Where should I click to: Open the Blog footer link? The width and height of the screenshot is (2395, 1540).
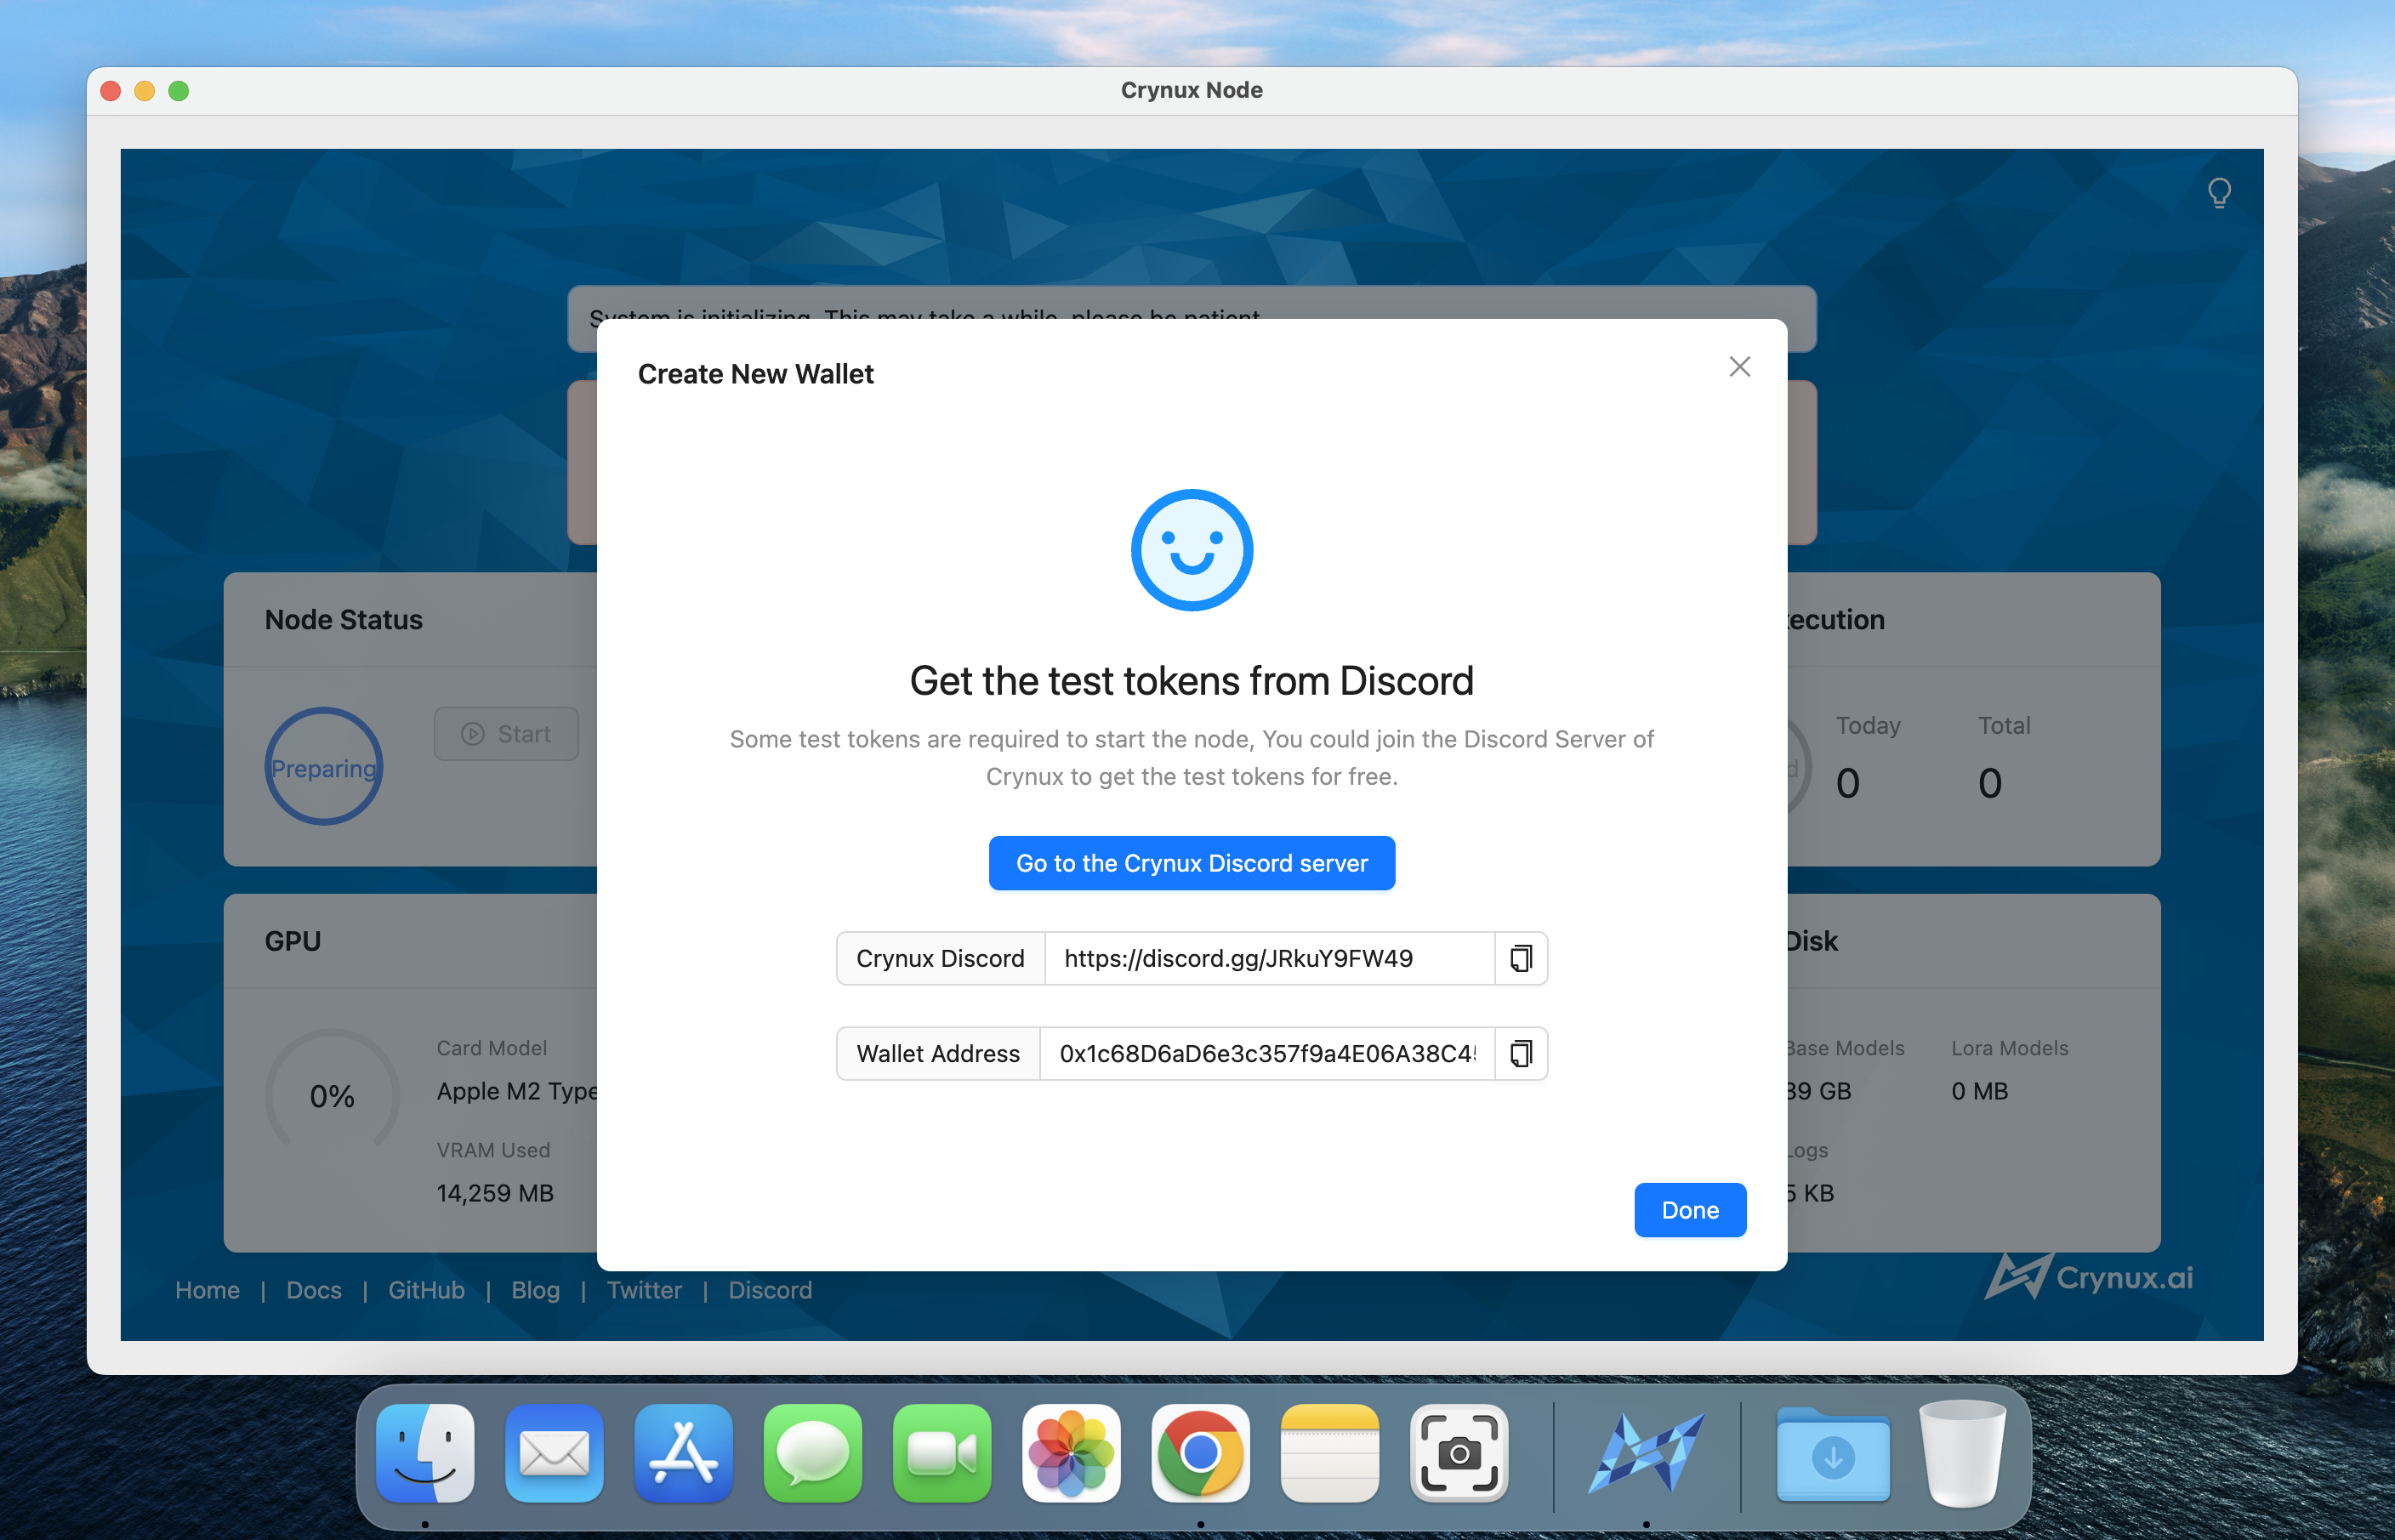tap(535, 1290)
